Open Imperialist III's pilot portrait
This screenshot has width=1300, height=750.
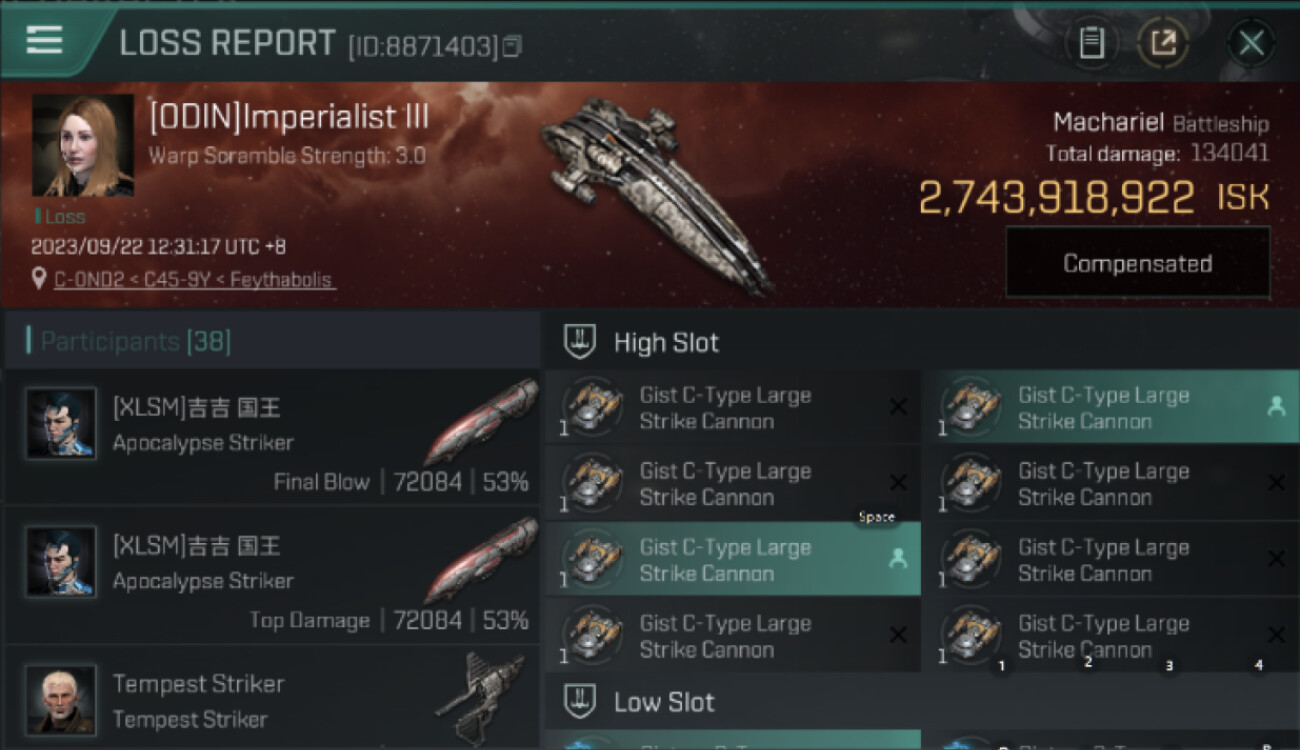tap(83, 146)
